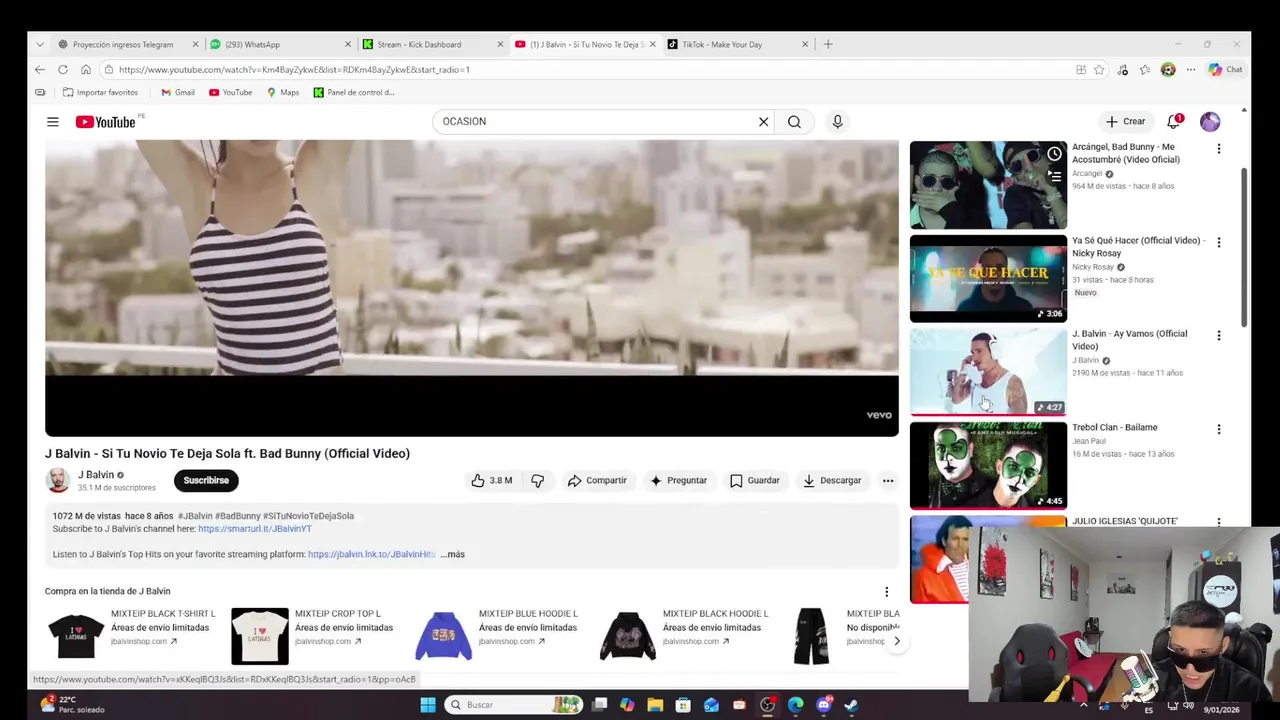Show next store items arrow
The image size is (1280, 720).
coord(896,641)
